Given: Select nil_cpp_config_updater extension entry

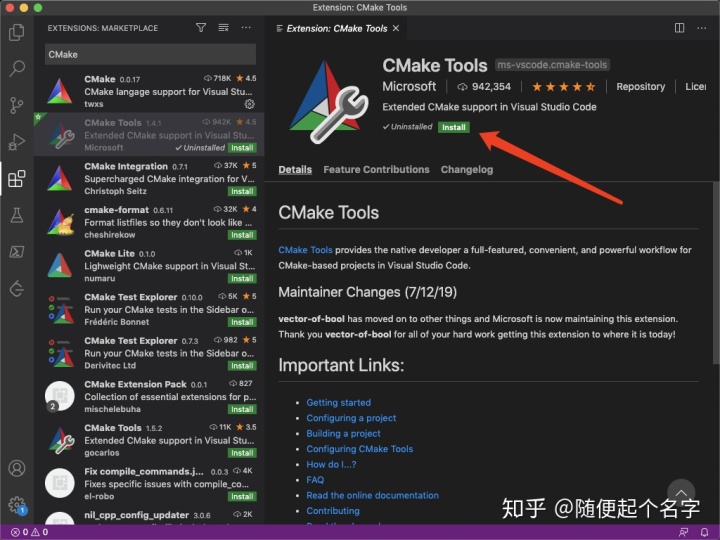Looking at the screenshot, I should 150,516.
